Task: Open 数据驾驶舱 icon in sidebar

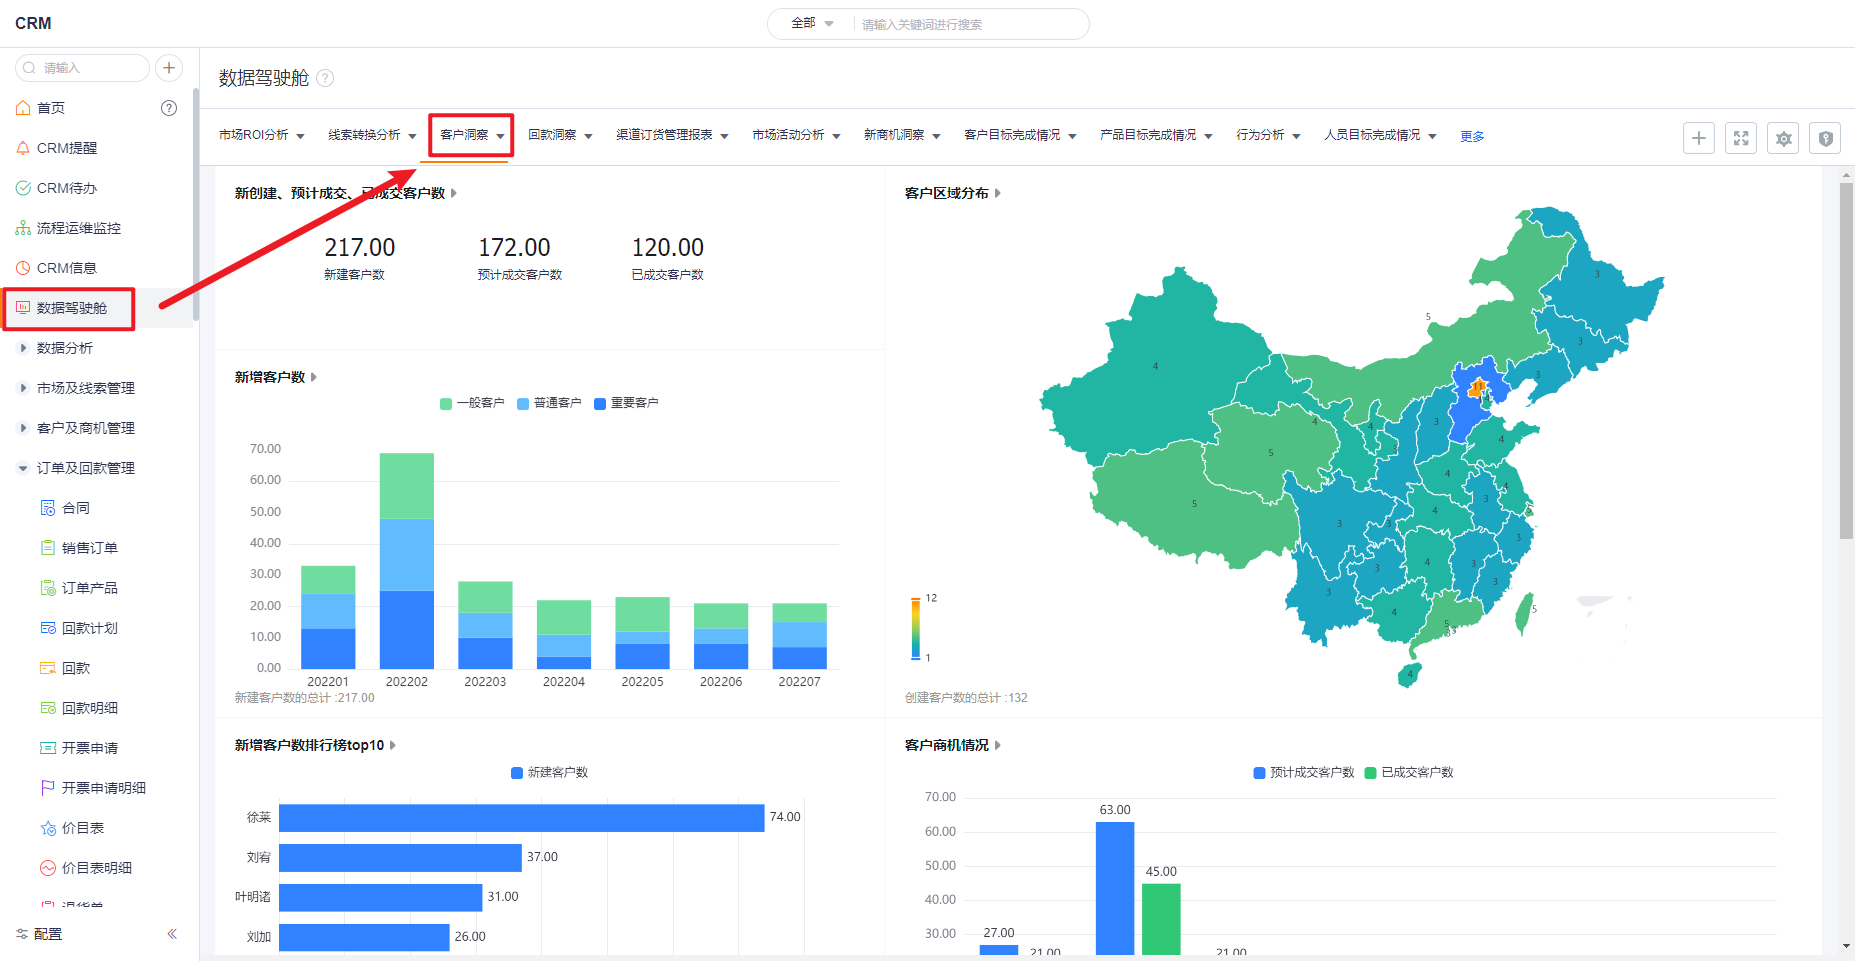Action: [x=23, y=308]
